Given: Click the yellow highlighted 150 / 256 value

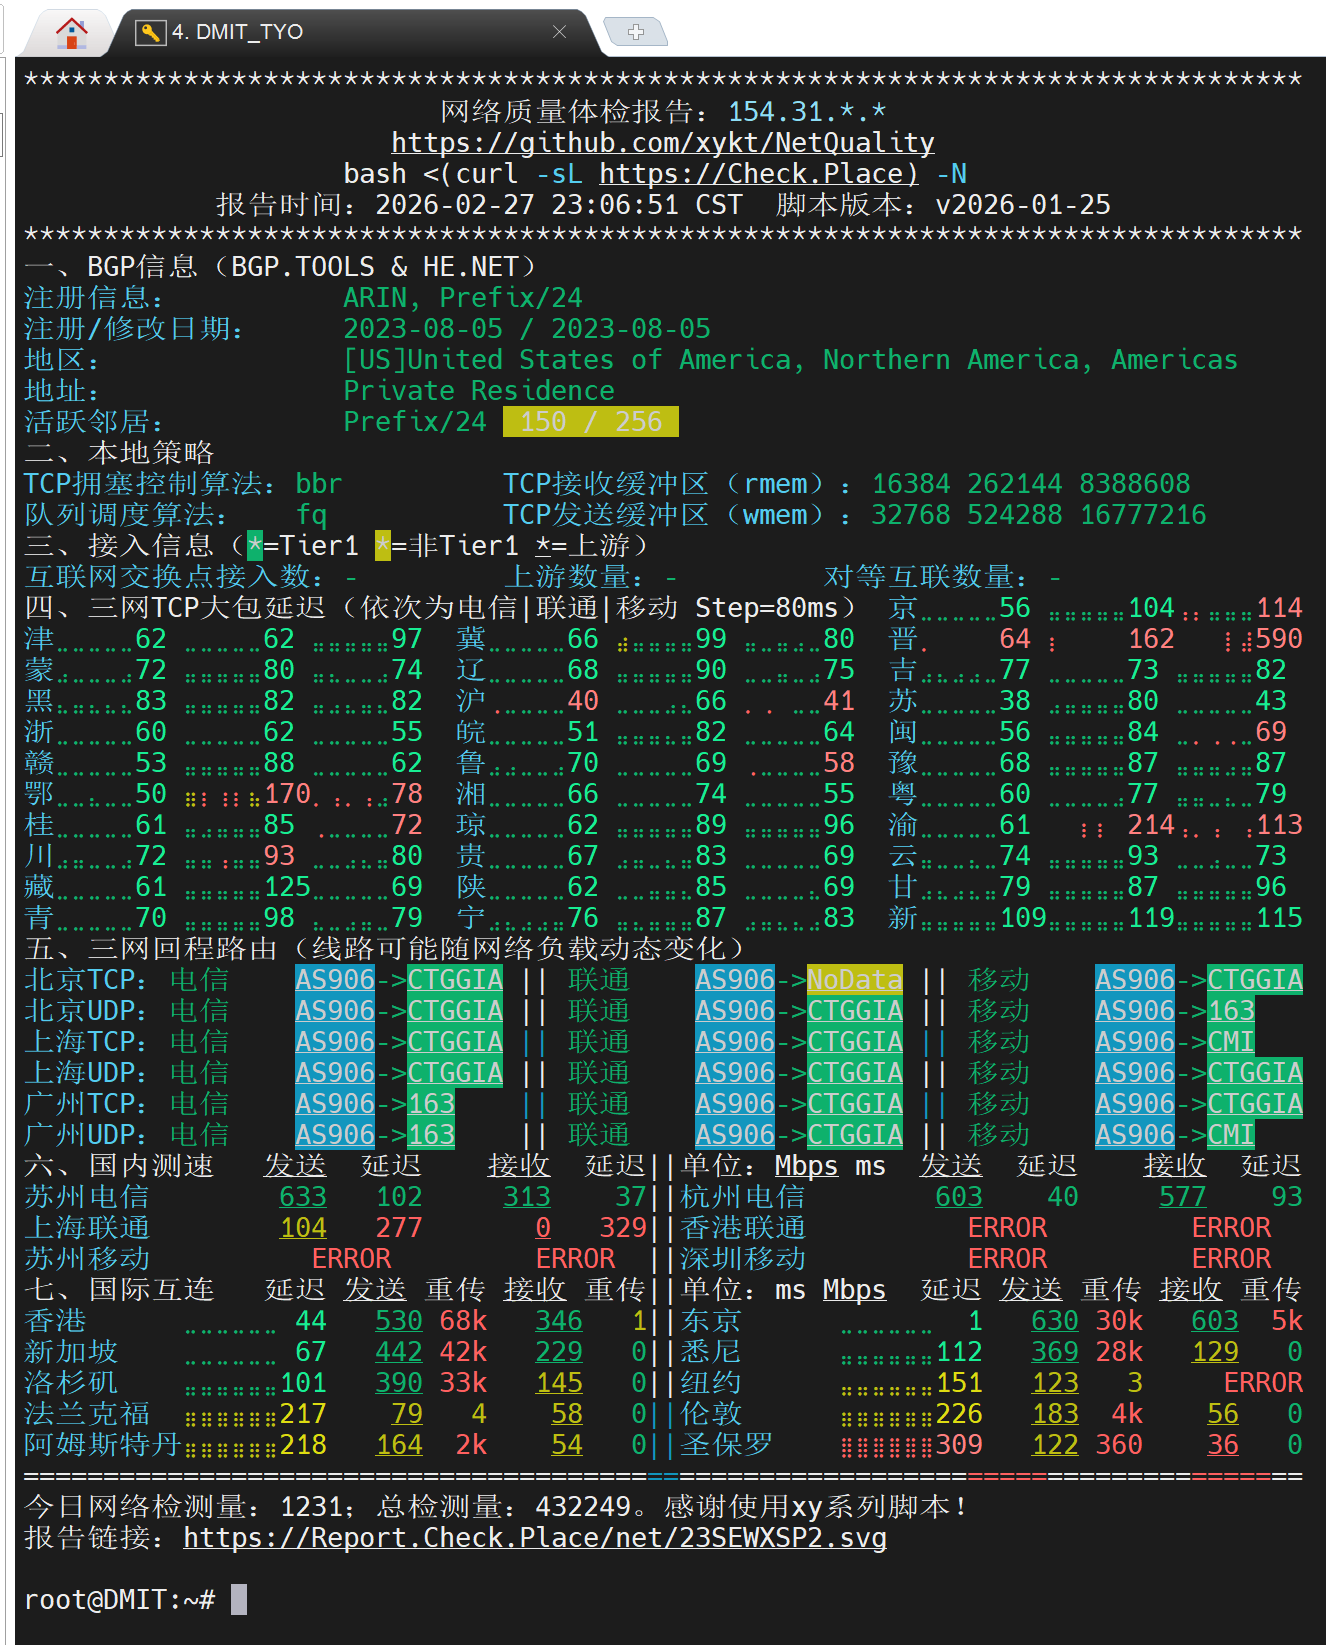Looking at the screenshot, I should pos(590,422).
